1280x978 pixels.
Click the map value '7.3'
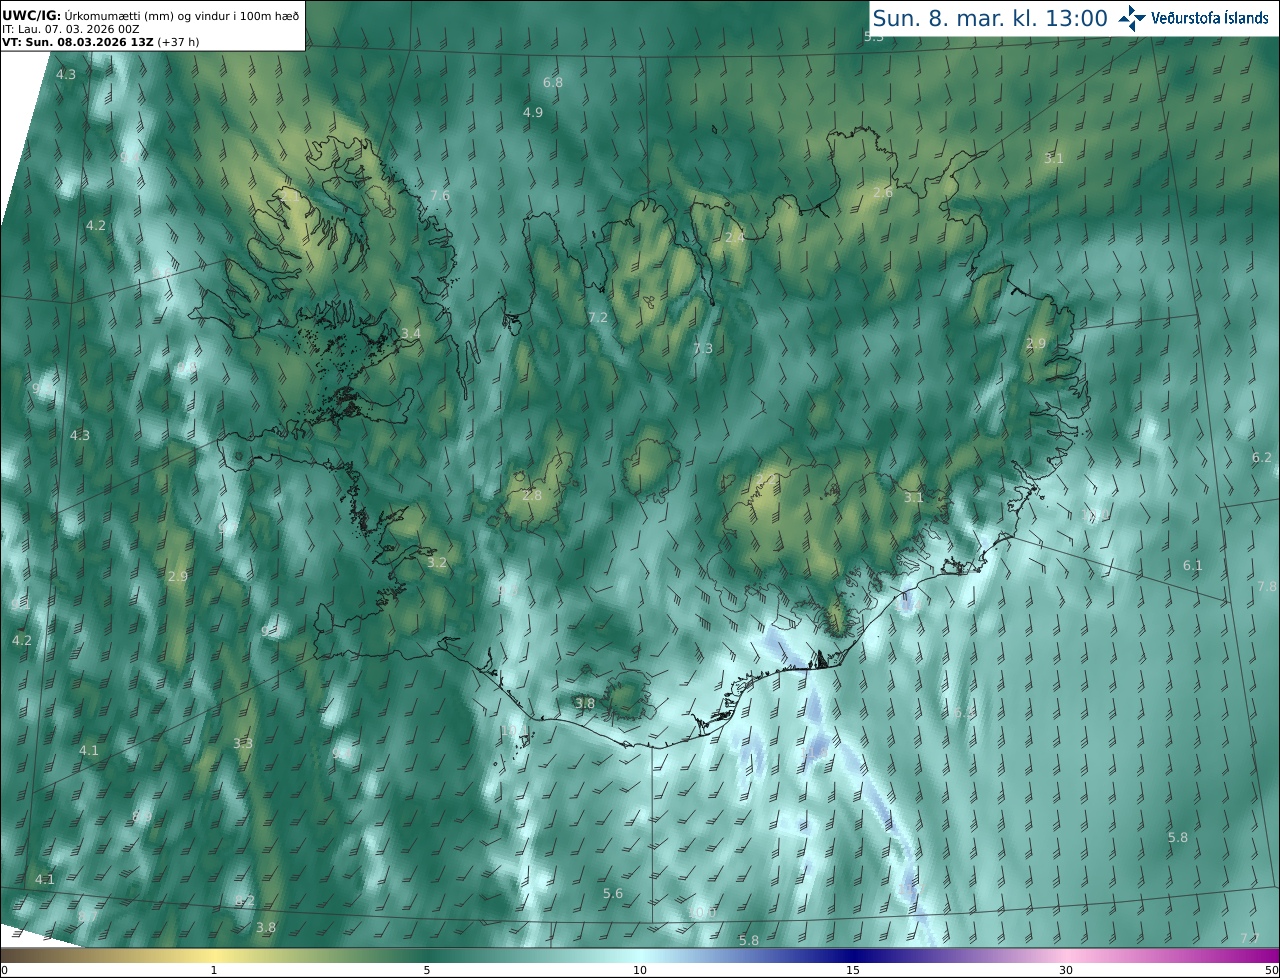point(703,348)
